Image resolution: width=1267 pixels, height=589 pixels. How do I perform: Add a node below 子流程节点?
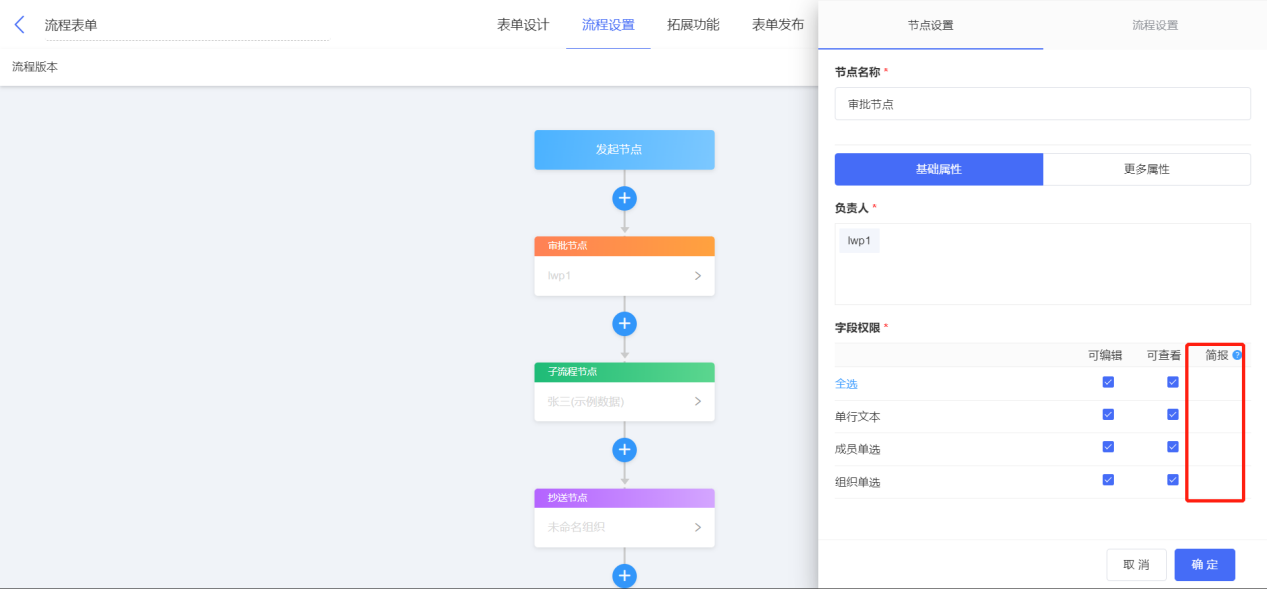pyautogui.click(x=624, y=450)
